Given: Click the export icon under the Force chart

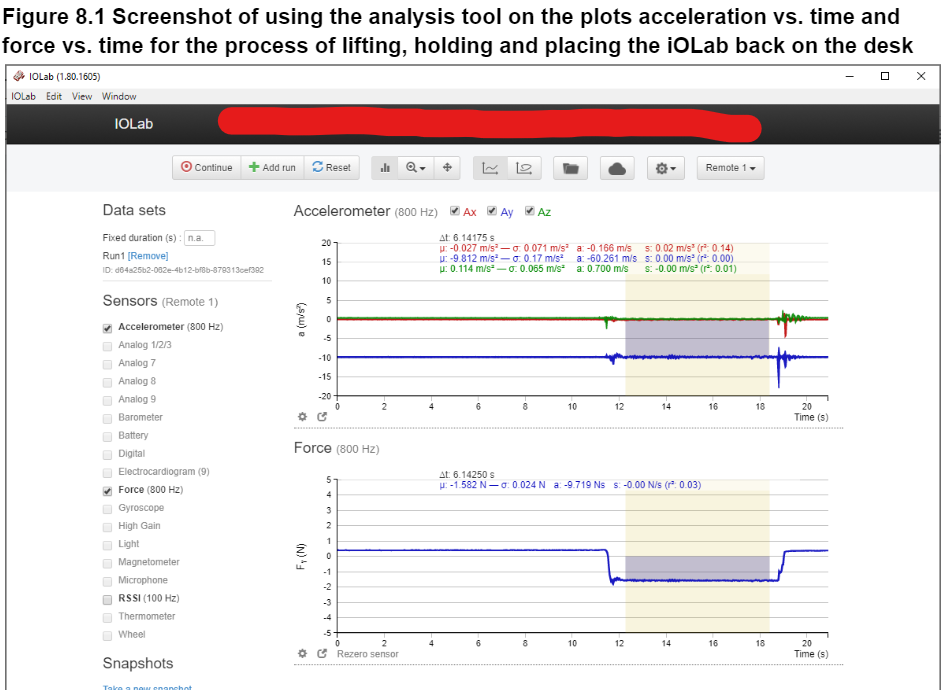Looking at the screenshot, I should point(322,653).
